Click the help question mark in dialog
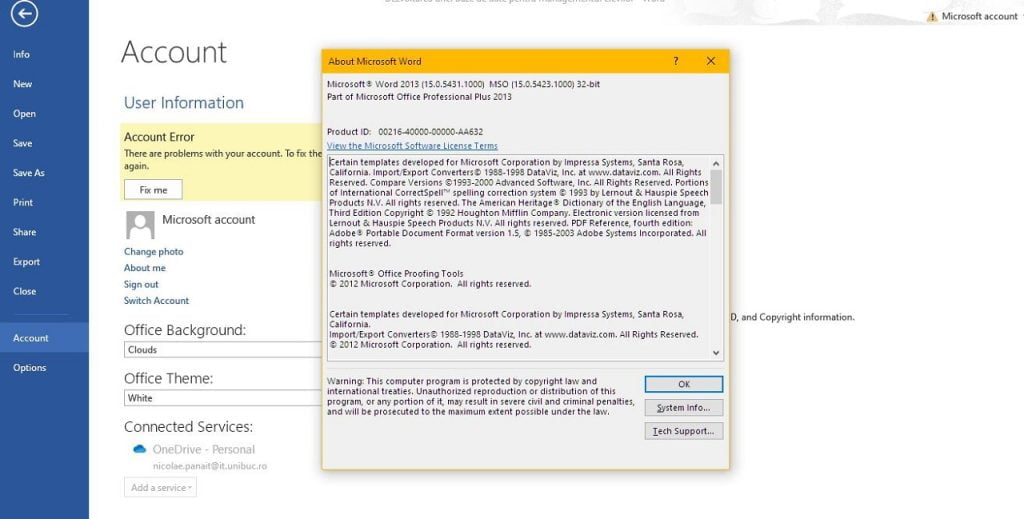 coord(676,61)
